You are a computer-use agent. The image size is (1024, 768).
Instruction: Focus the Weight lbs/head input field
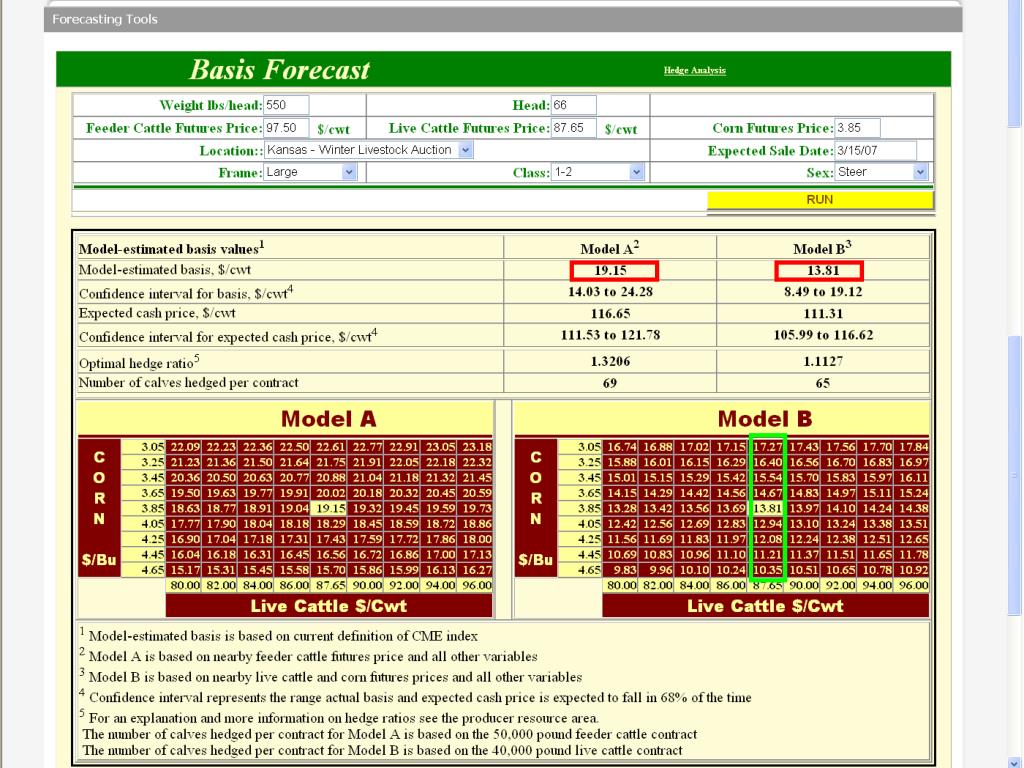(x=286, y=105)
